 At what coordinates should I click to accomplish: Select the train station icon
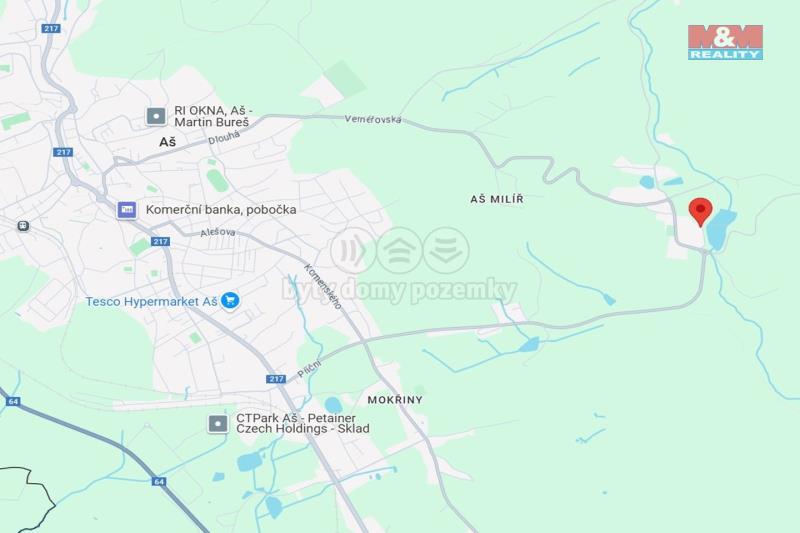22,225
